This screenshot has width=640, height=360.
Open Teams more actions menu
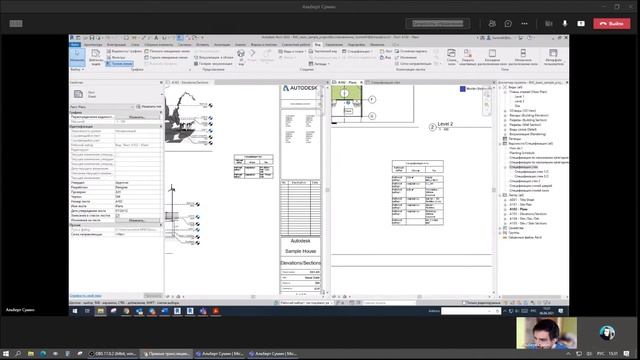tap(524, 24)
